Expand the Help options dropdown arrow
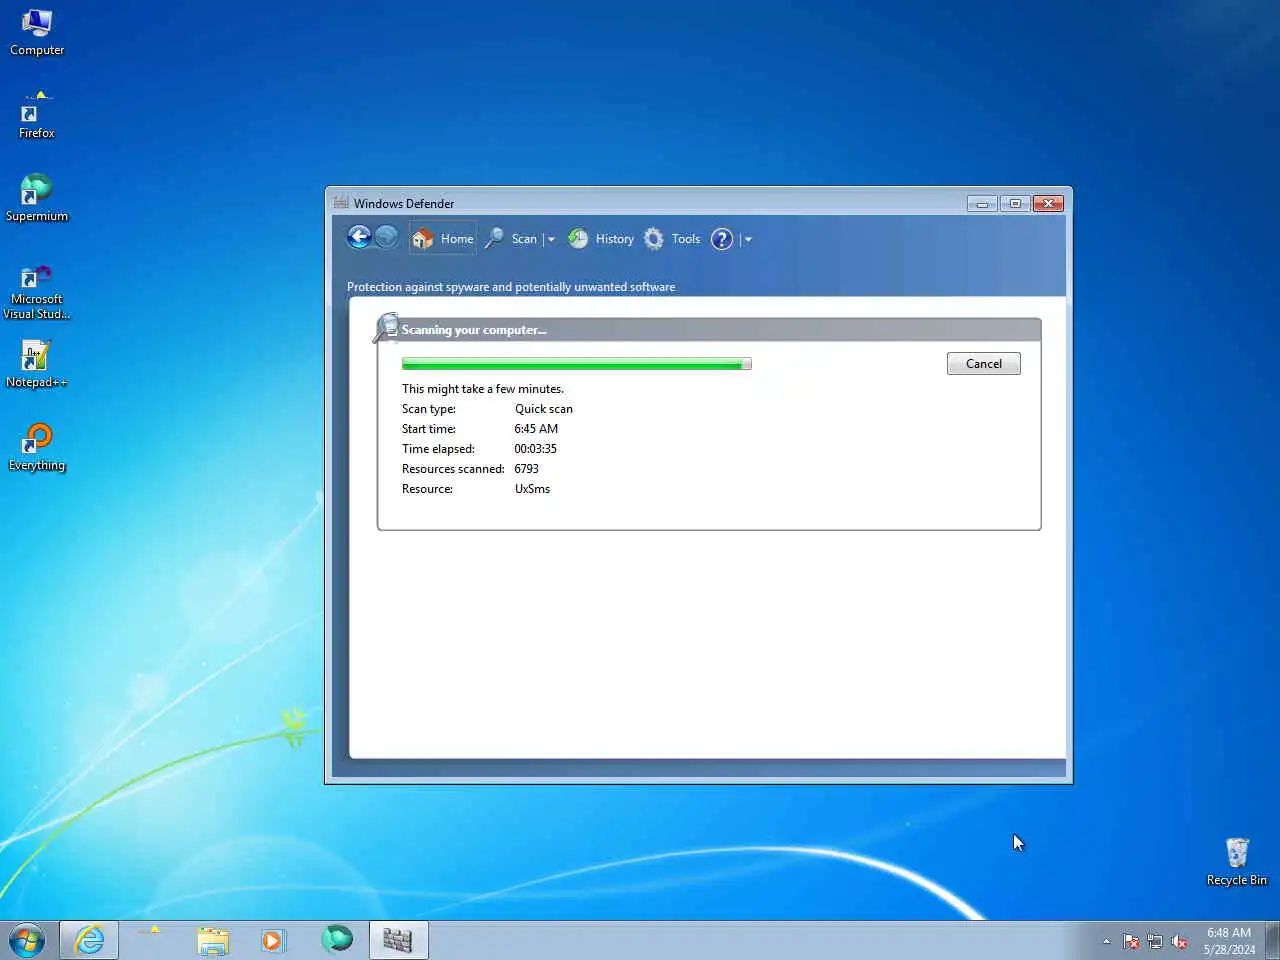The width and height of the screenshot is (1280, 960). tap(748, 239)
